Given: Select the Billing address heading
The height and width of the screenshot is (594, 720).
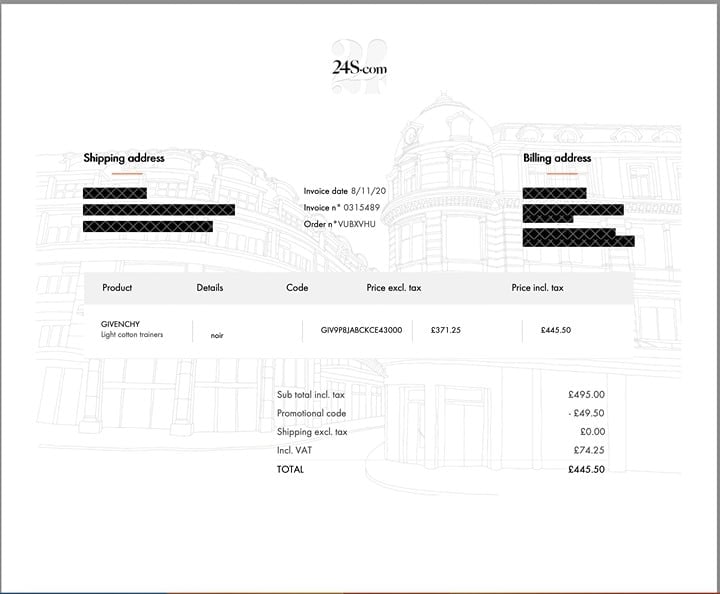Looking at the screenshot, I should pyautogui.click(x=557, y=158).
